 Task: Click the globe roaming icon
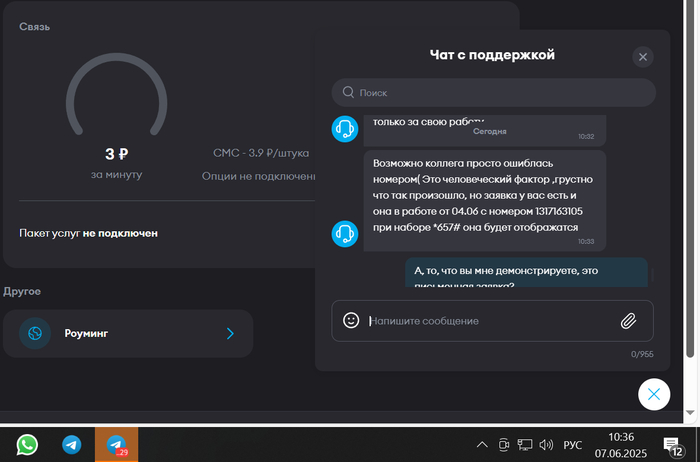(x=35, y=333)
